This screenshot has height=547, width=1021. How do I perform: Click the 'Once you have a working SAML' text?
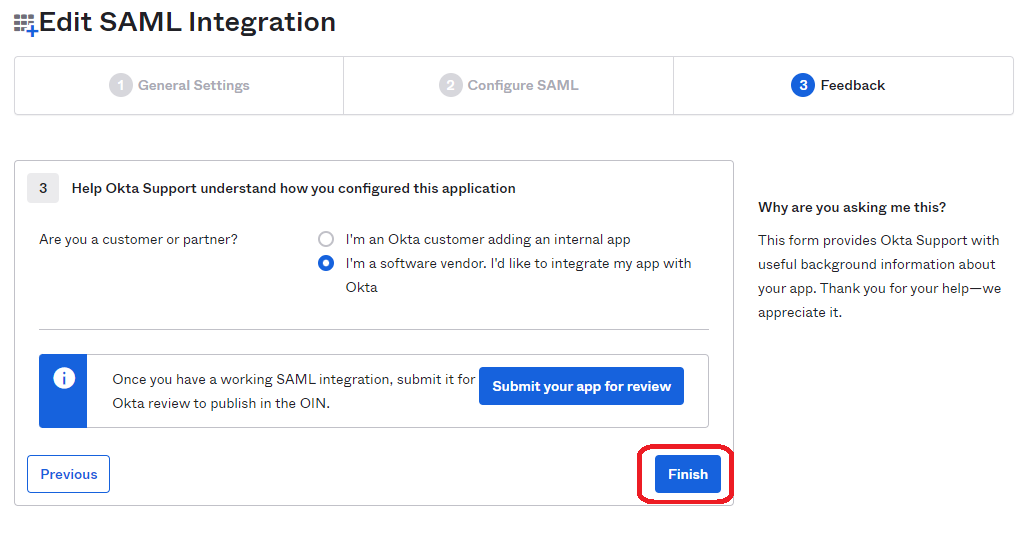pos(294,391)
